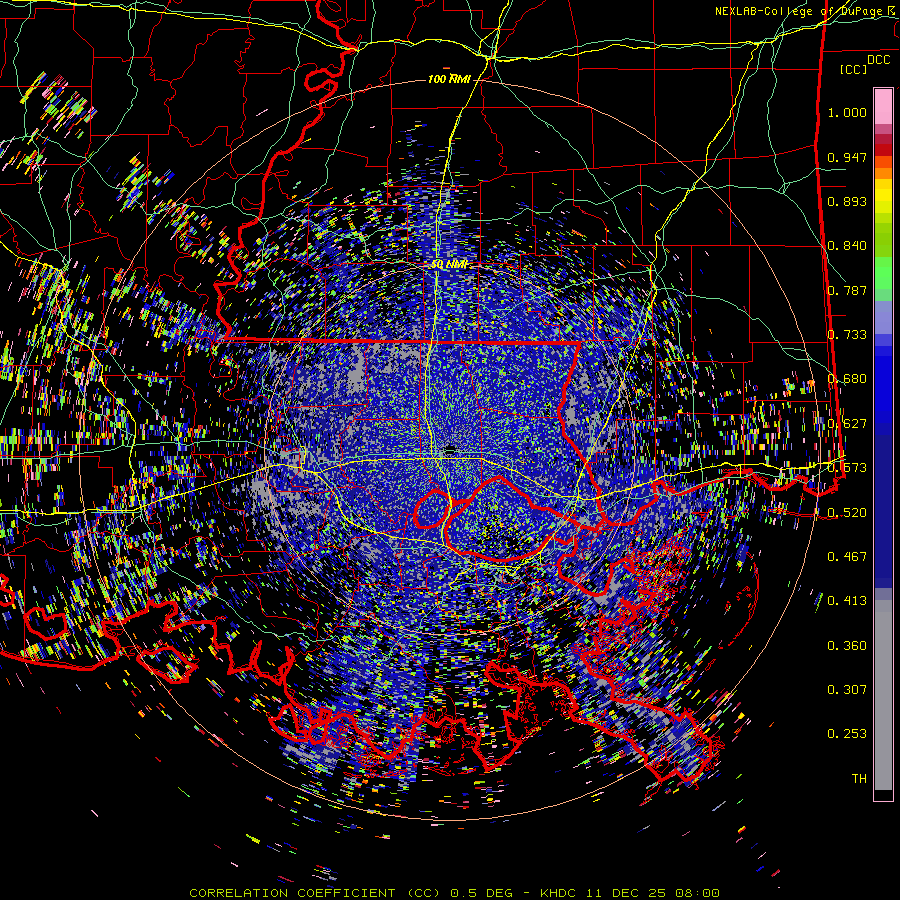Viewport: 900px width, 900px height.
Task: Select the 0.787 scale value
Action: click(x=847, y=290)
